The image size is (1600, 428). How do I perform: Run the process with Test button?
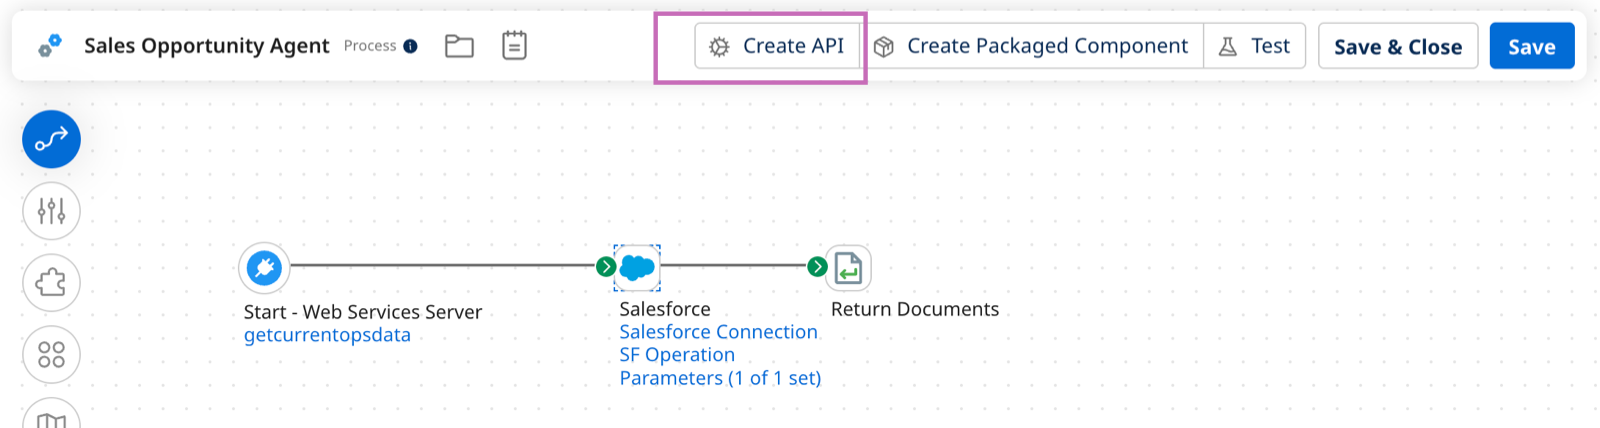click(1255, 46)
